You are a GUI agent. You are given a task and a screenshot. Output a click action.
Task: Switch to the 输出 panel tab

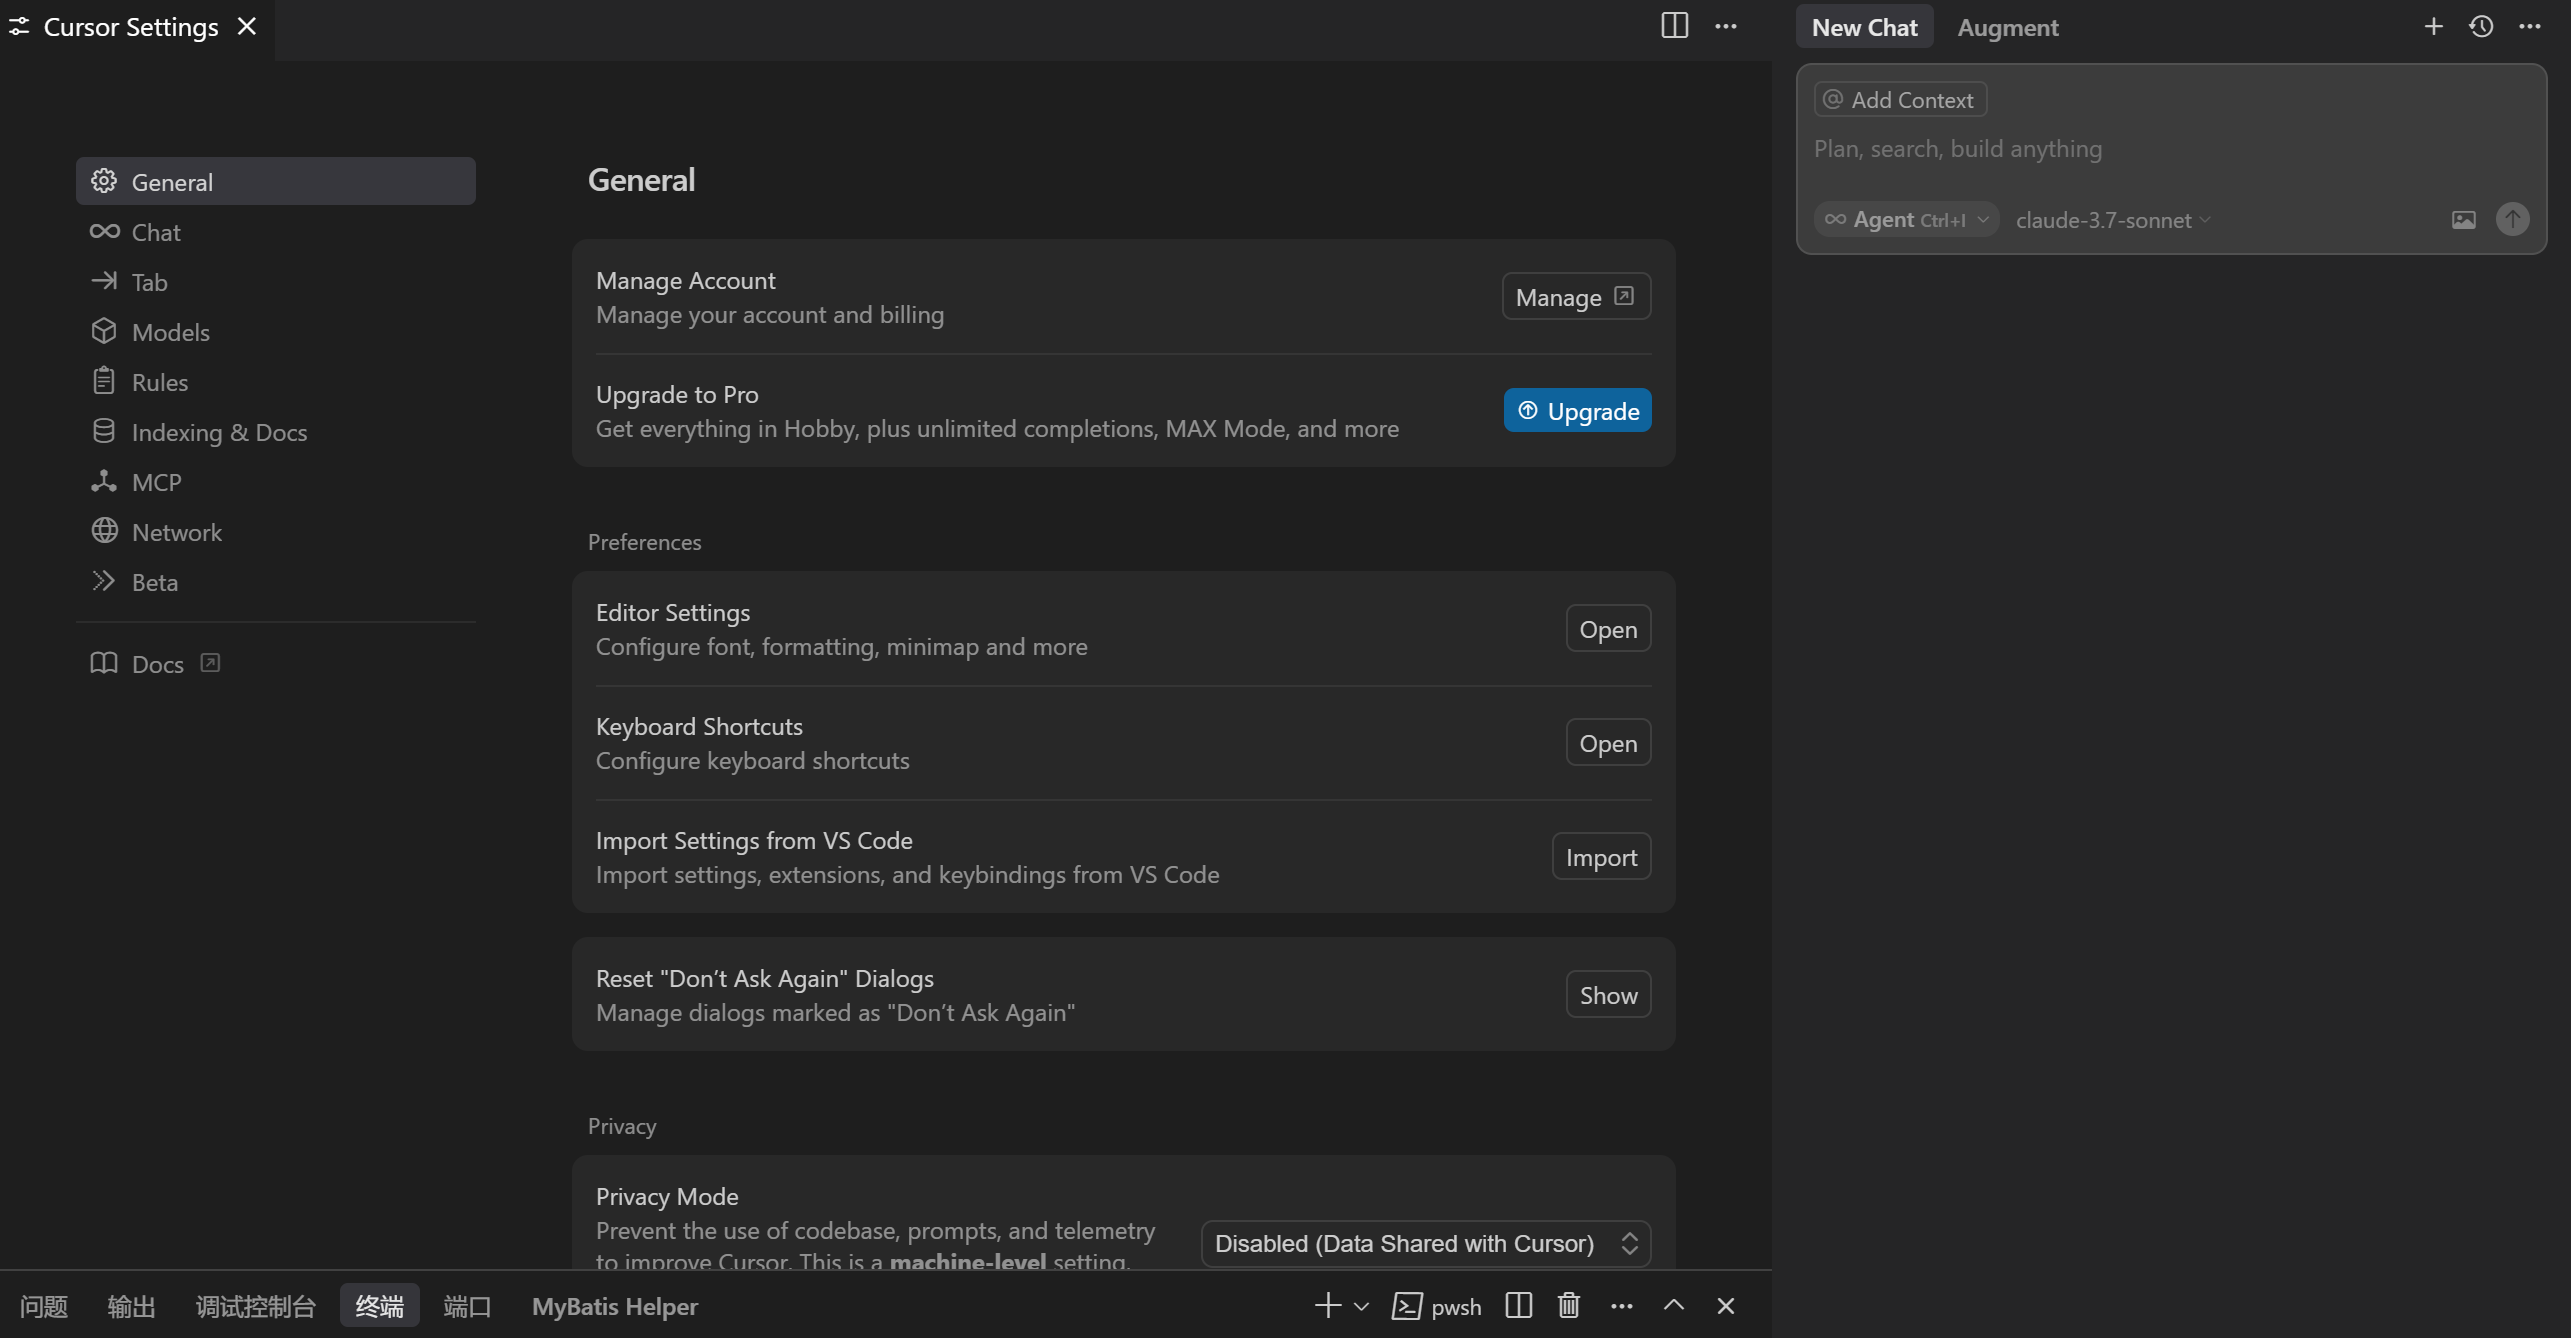[x=131, y=1306]
